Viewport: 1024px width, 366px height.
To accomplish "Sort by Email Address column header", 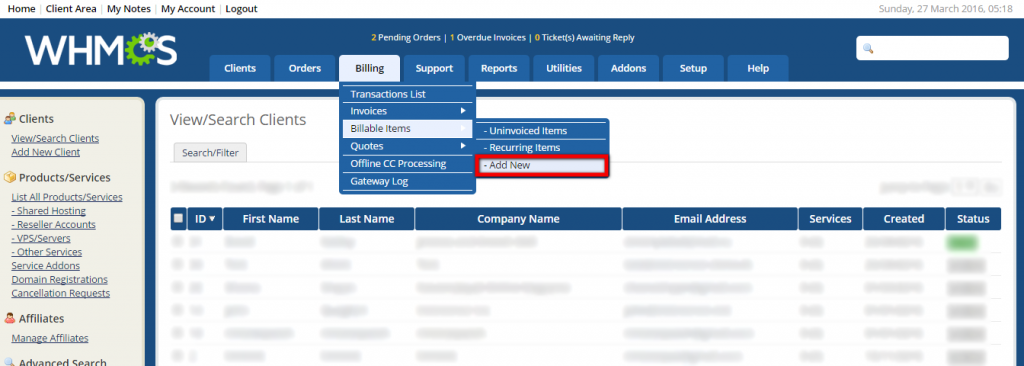I will pos(710,219).
